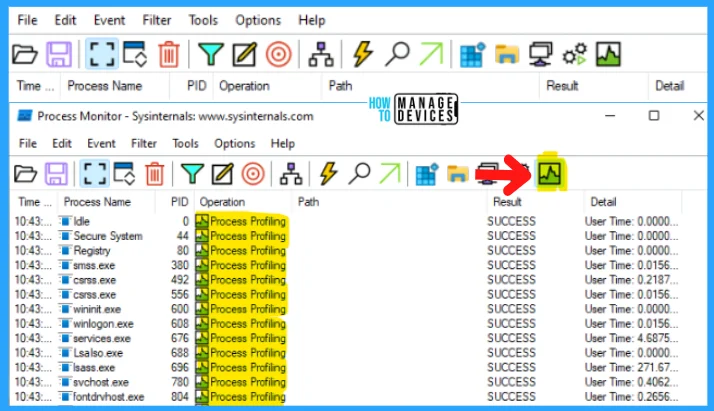Click Save icon in upper window toolbar
The width and height of the screenshot is (714, 411).
point(59,54)
